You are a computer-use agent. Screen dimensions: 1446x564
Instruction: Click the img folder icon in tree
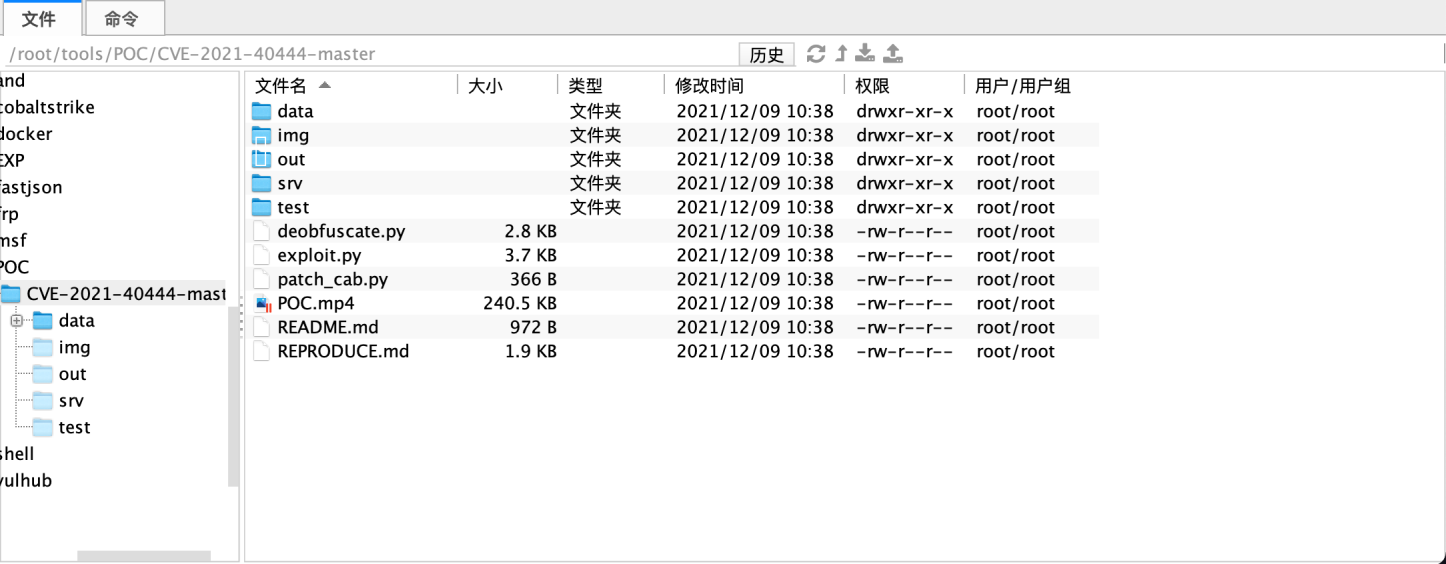click(x=42, y=347)
